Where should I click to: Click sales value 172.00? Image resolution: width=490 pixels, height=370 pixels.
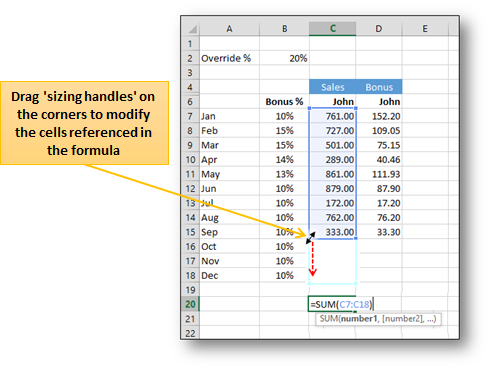332,203
